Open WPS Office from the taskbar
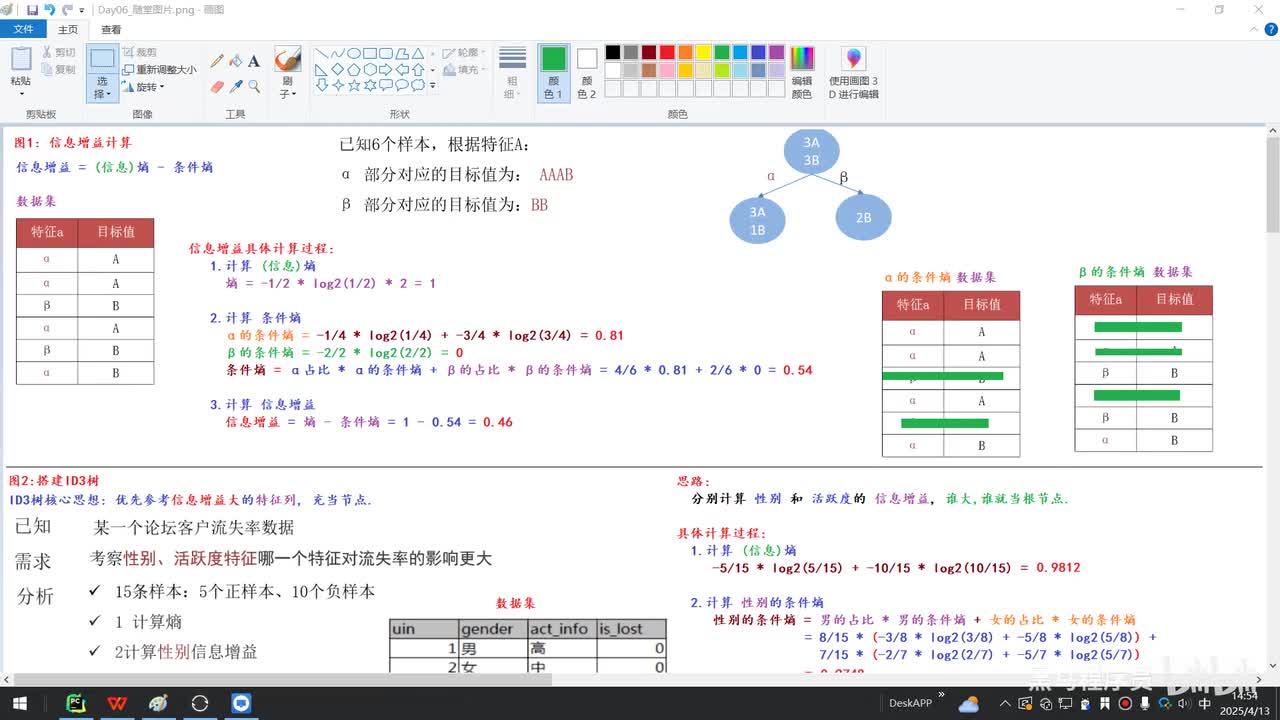 pyautogui.click(x=117, y=703)
